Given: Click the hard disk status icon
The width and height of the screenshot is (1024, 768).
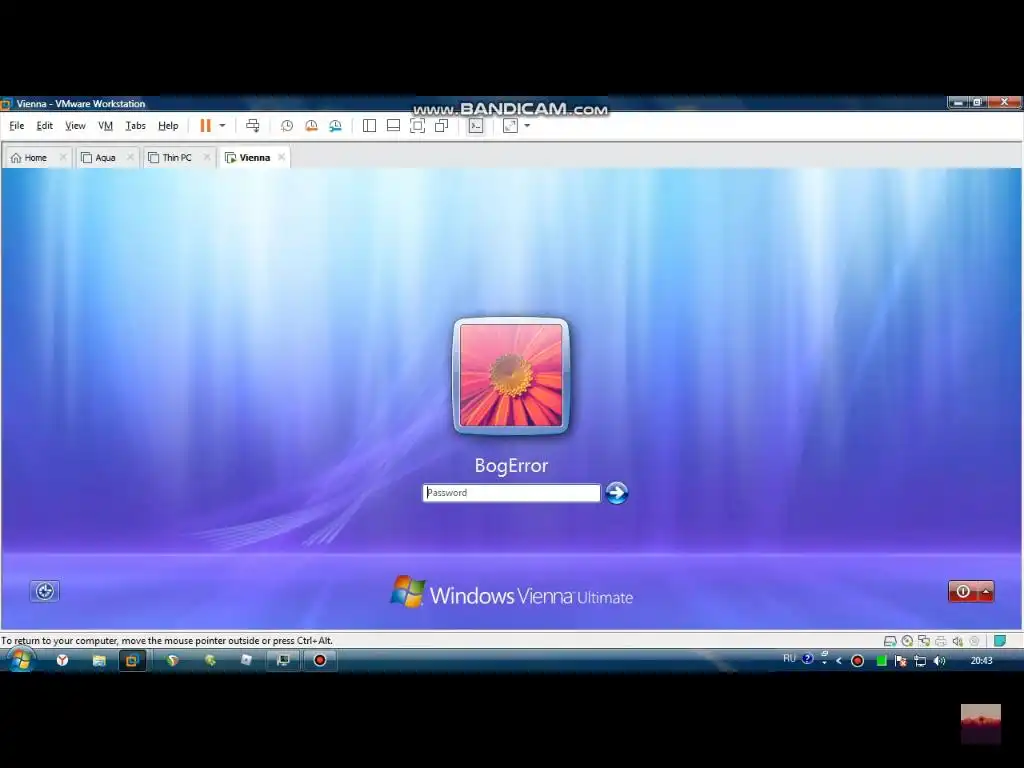Looking at the screenshot, I should [x=890, y=641].
